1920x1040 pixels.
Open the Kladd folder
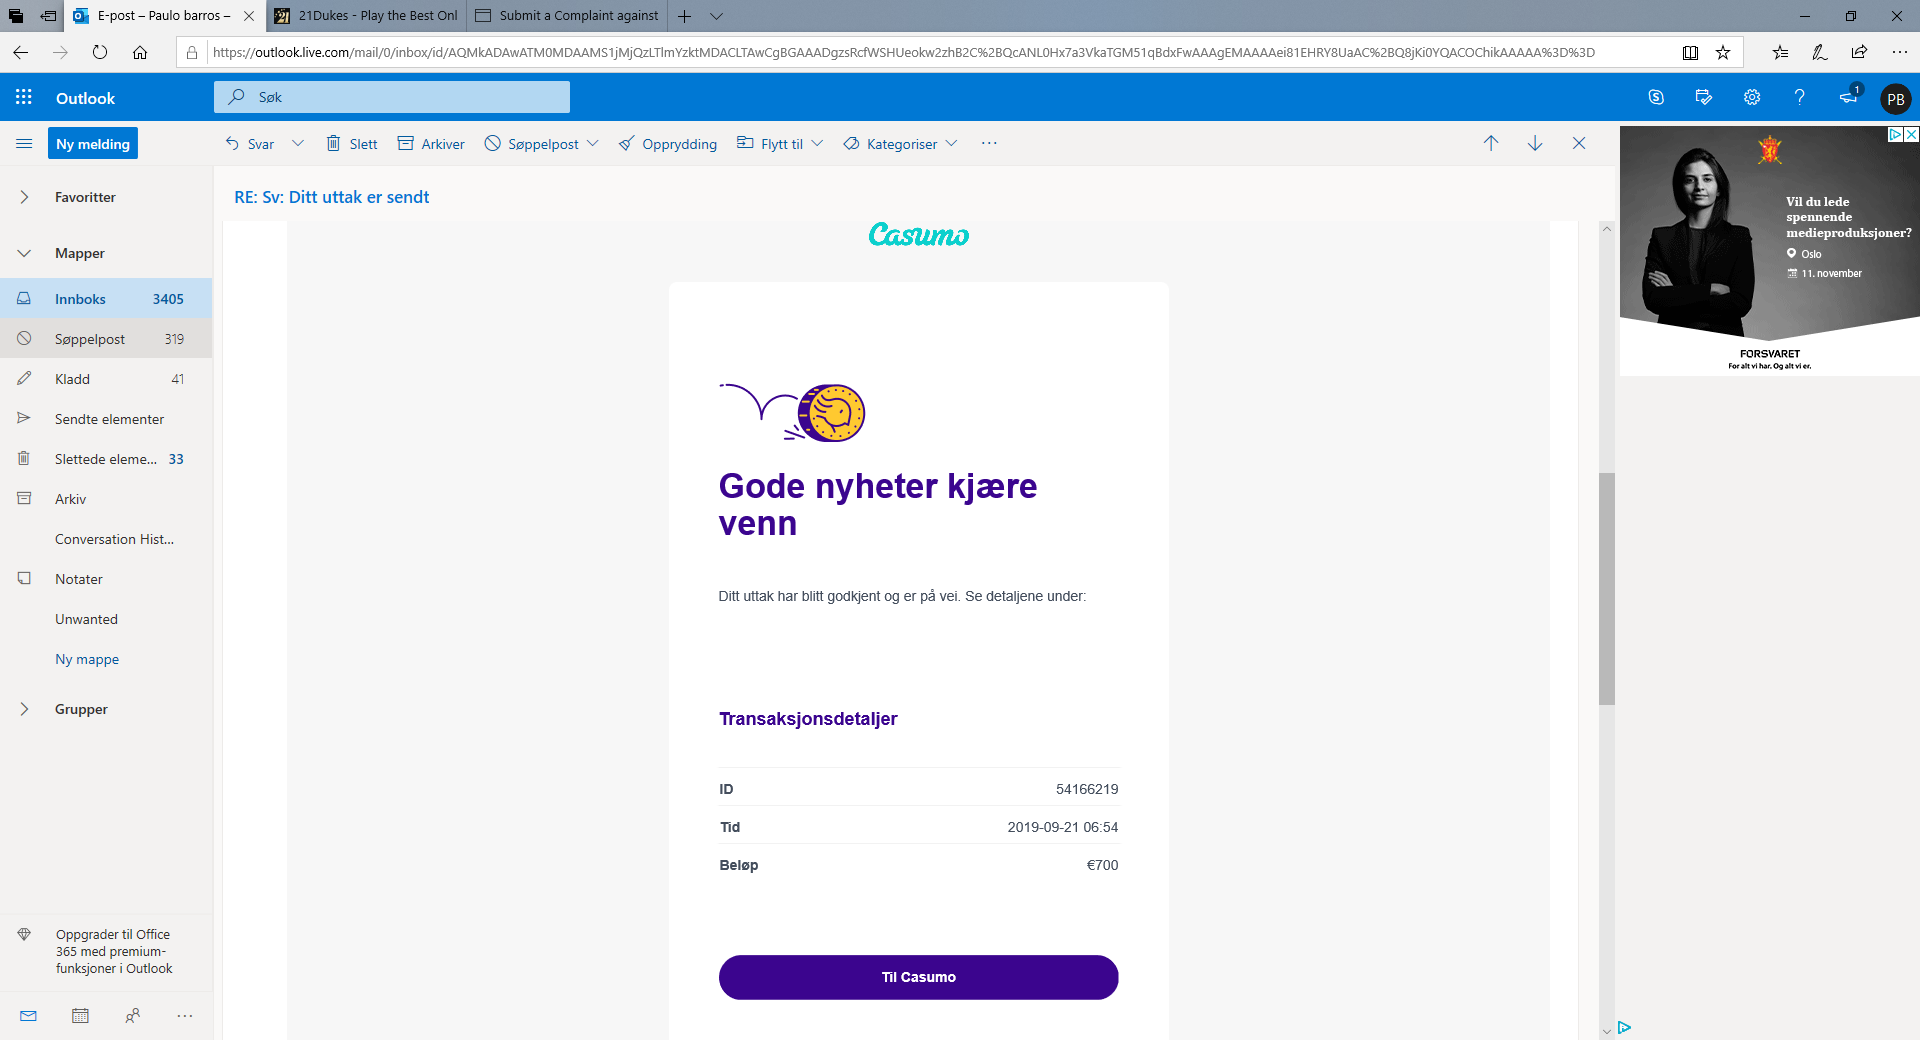click(106, 379)
